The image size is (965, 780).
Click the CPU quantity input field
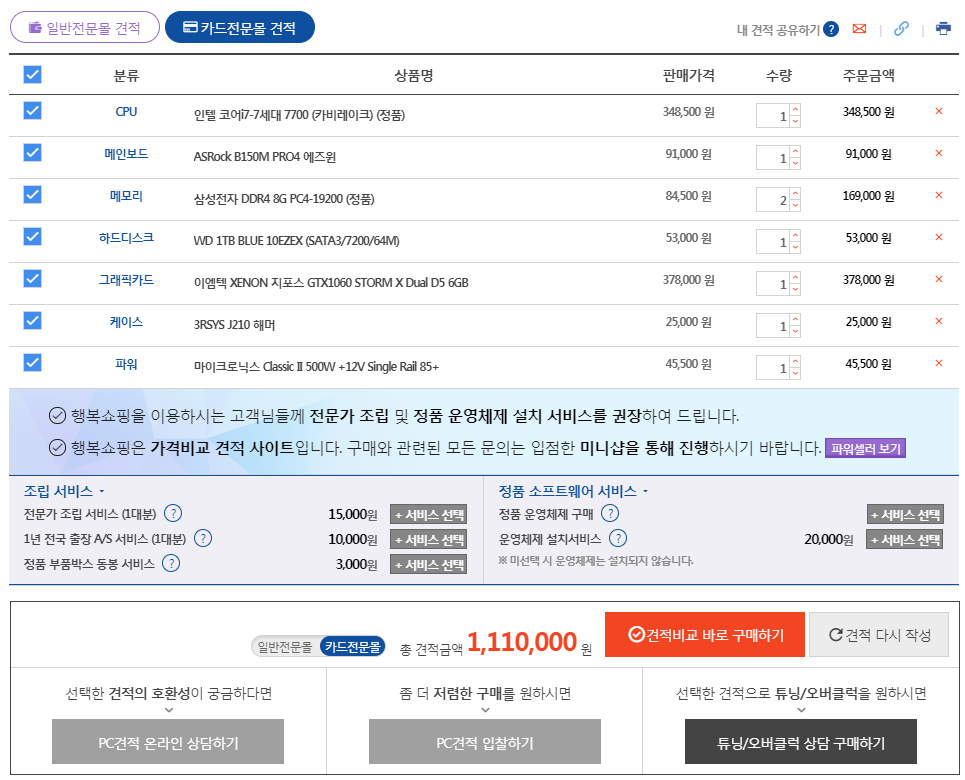pyautogui.click(x=773, y=117)
